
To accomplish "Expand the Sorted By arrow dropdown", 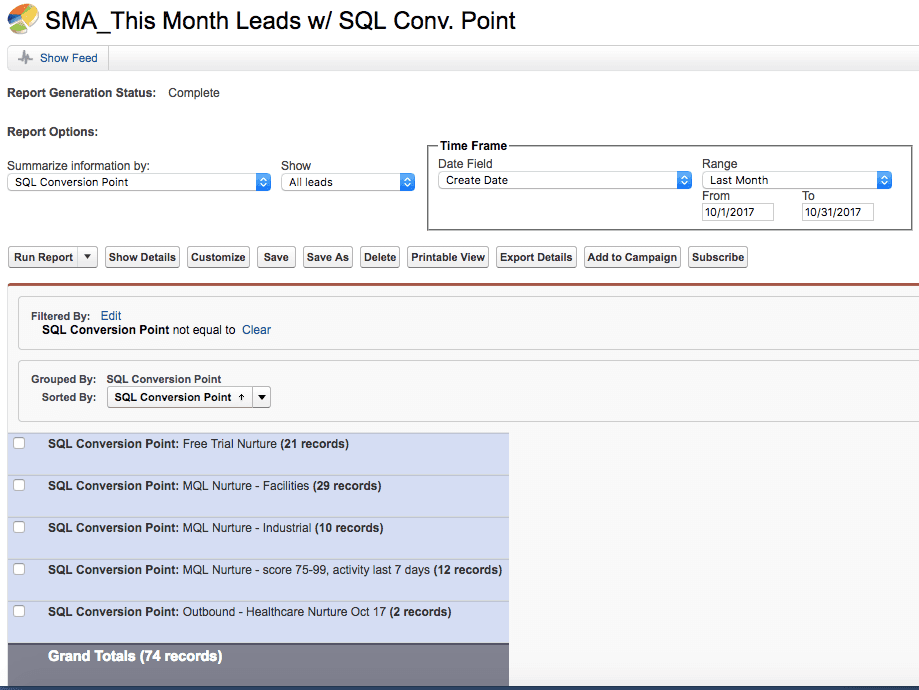I will 261,397.
